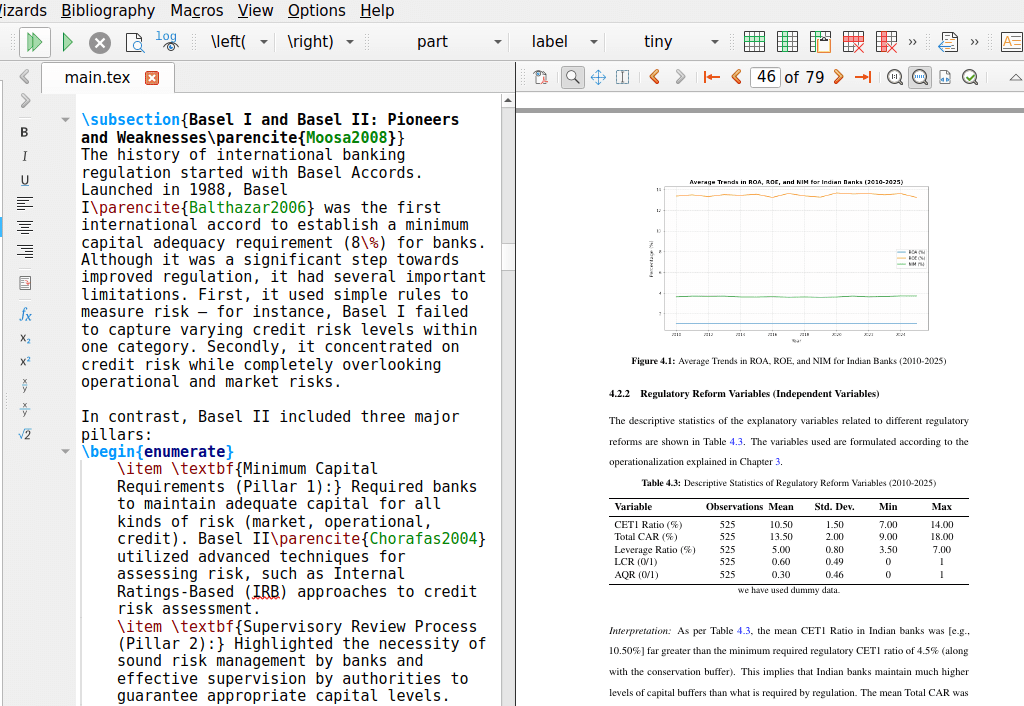Open the Help menu
The width and height of the screenshot is (1024, 706).
coord(377,10)
